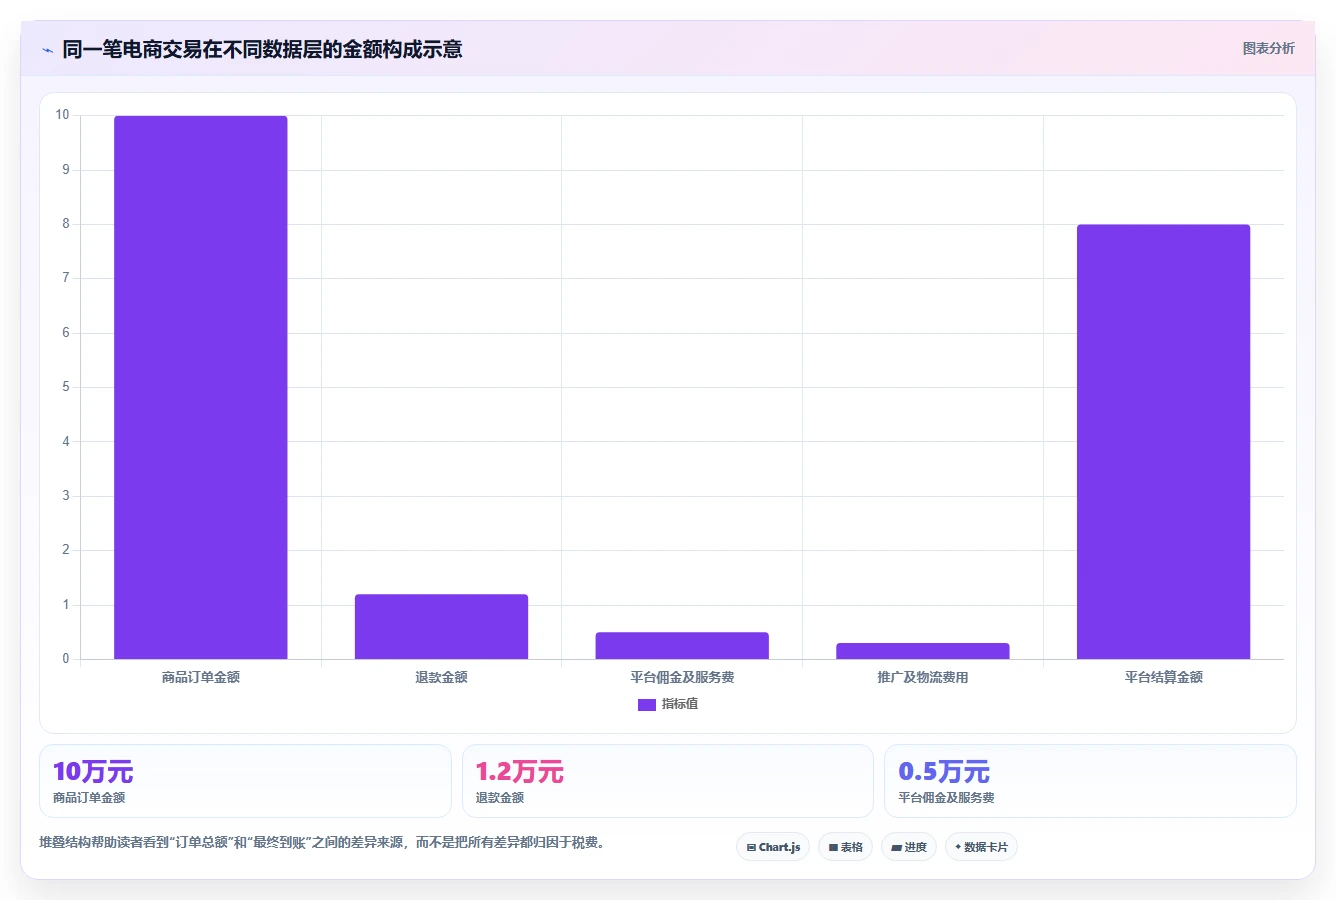Image resolution: width=1336 pixels, height=900 pixels.
Task: Select the 表格 tag chip
Action: (x=845, y=847)
